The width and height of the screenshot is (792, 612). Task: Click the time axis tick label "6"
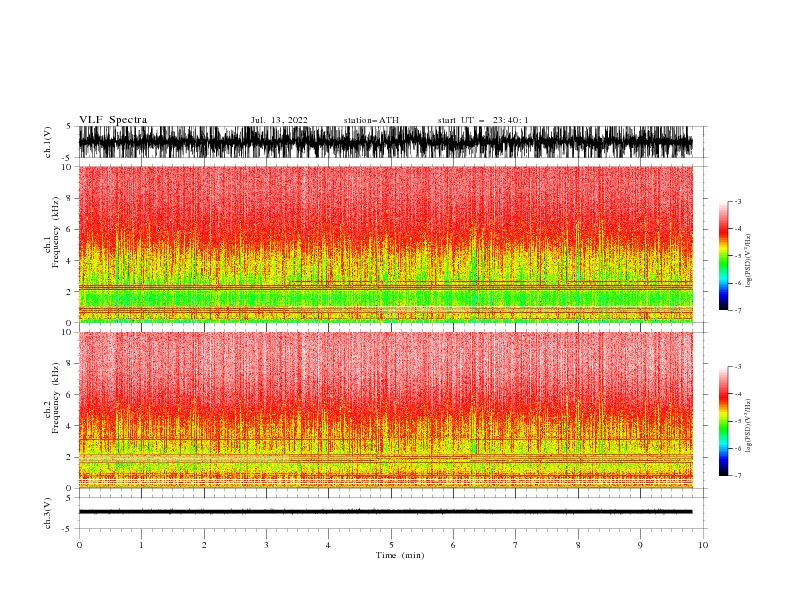click(453, 545)
